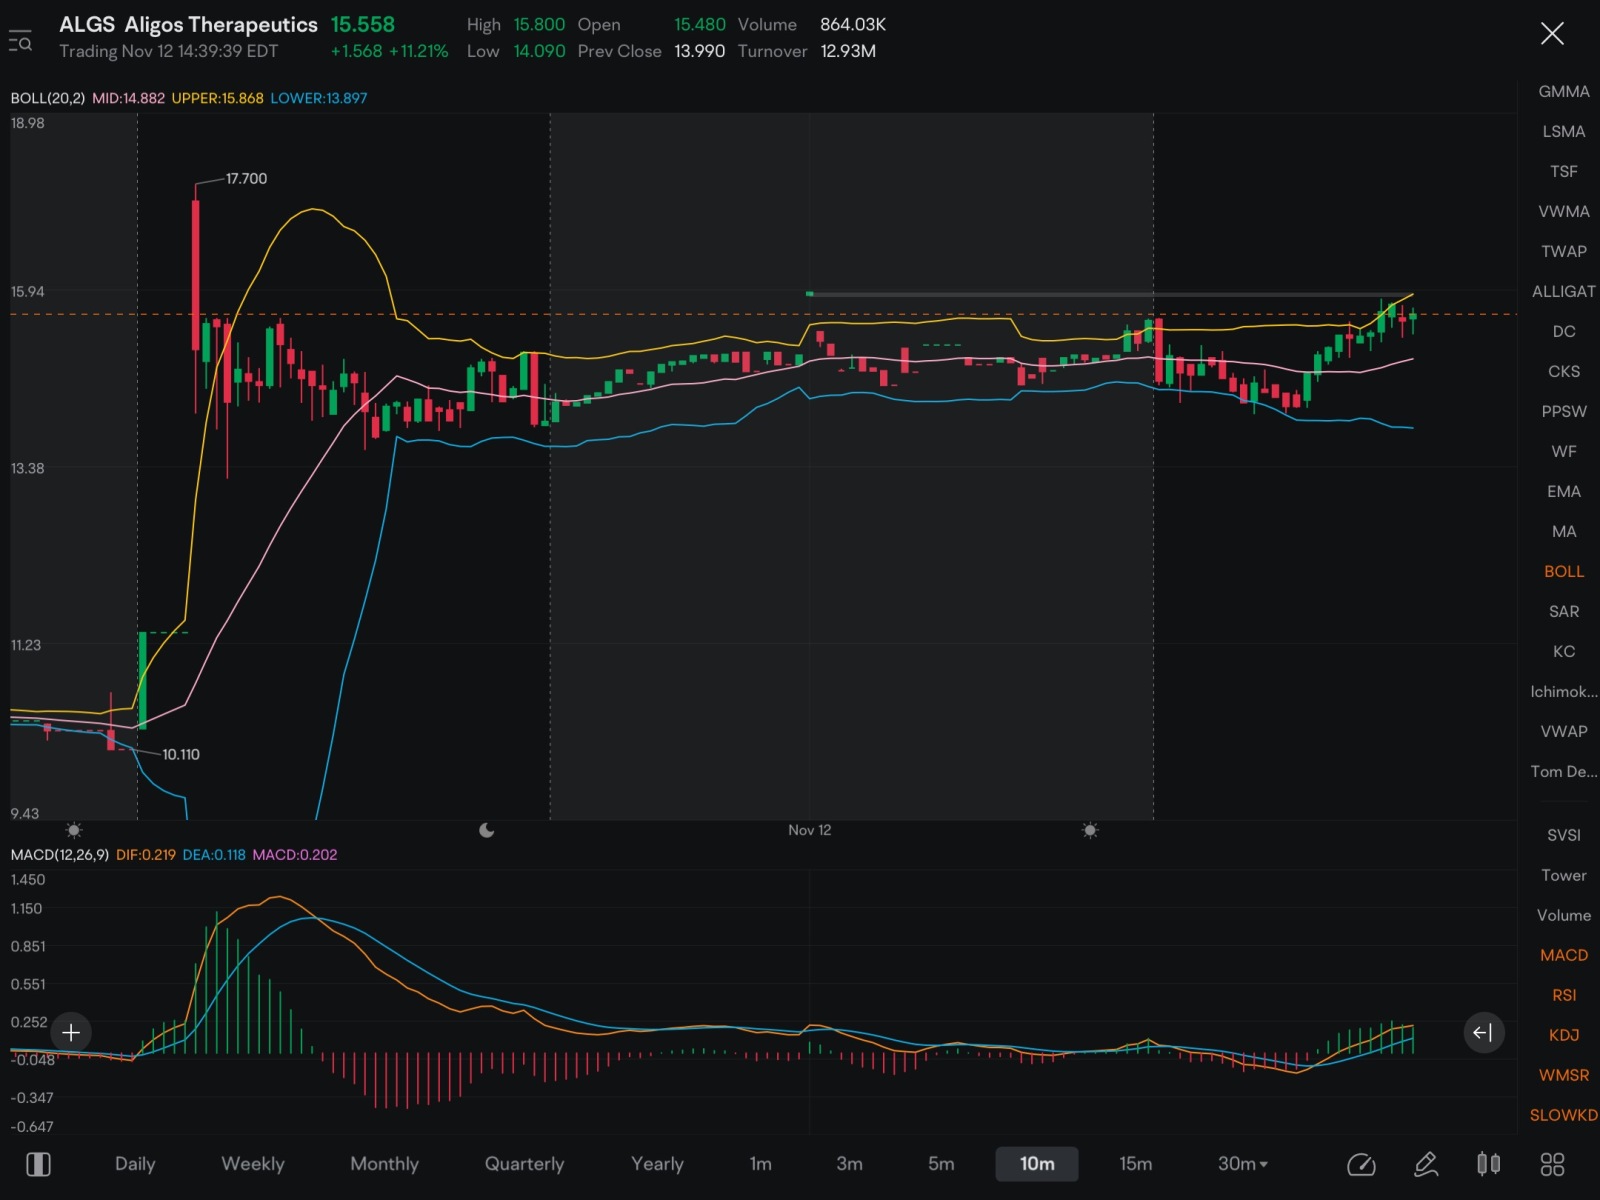Enable the LSMA indicator
The width and height of the screenshot is (1600, 1200).
[x=1563, y=131]
